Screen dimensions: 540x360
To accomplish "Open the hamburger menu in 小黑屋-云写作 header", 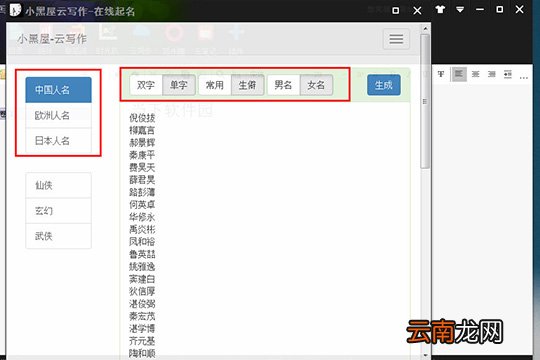I will click(x=396, y=39).
